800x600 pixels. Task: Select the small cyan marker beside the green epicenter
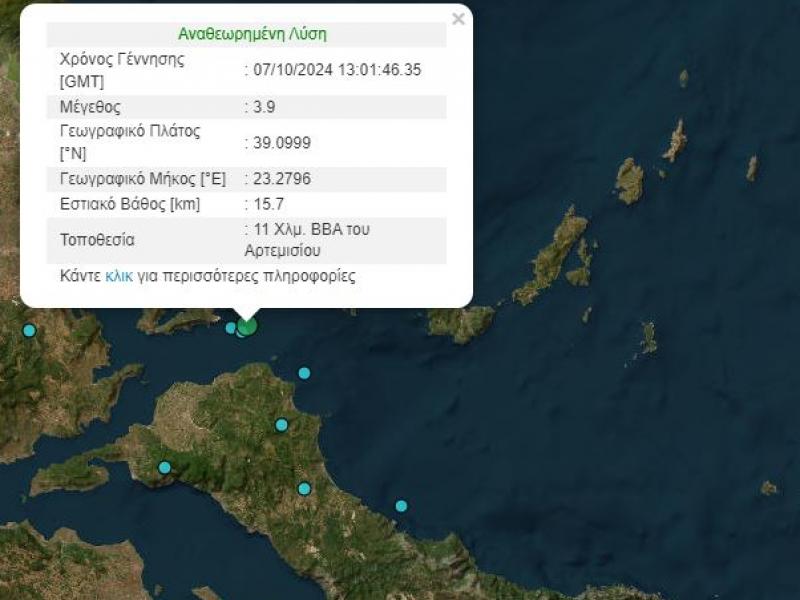pyautogui.click(x=231, y=328)
